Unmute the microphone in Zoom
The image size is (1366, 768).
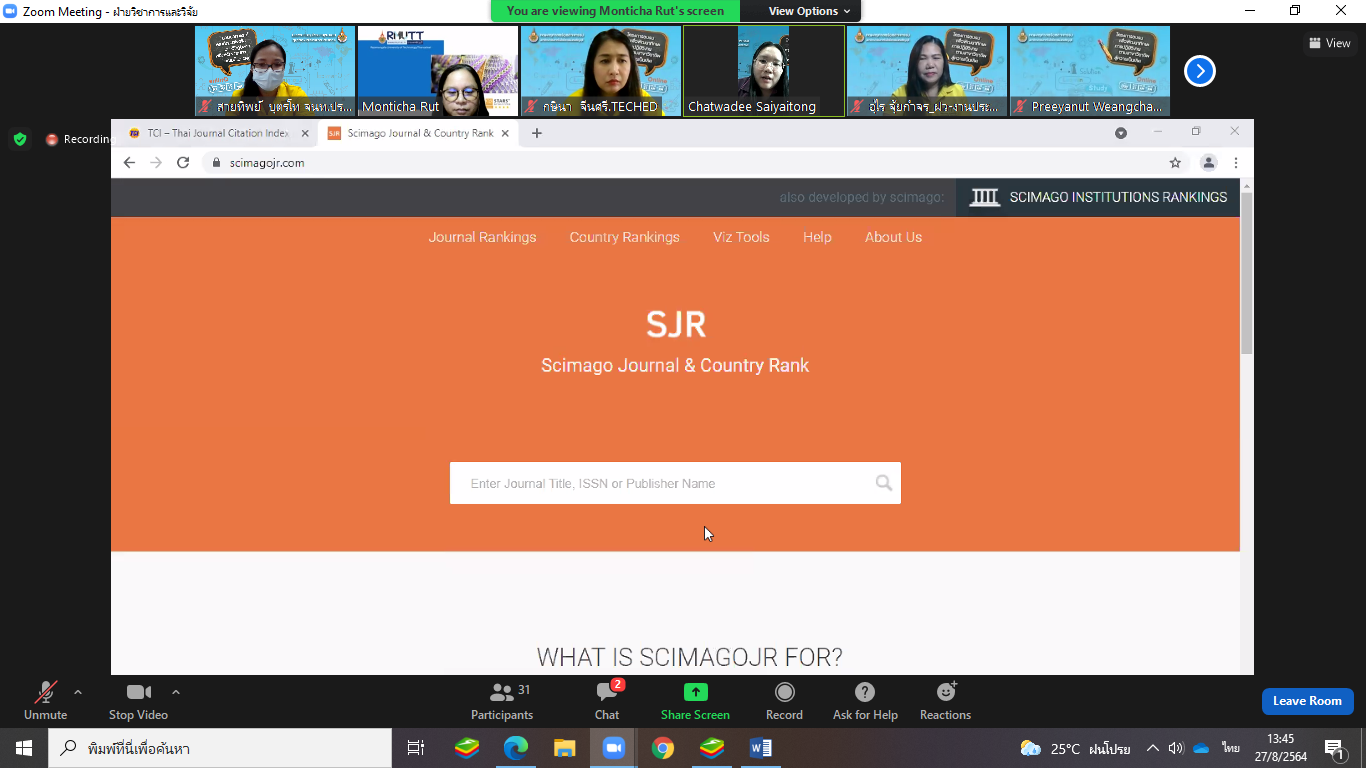tap(45, 700)
